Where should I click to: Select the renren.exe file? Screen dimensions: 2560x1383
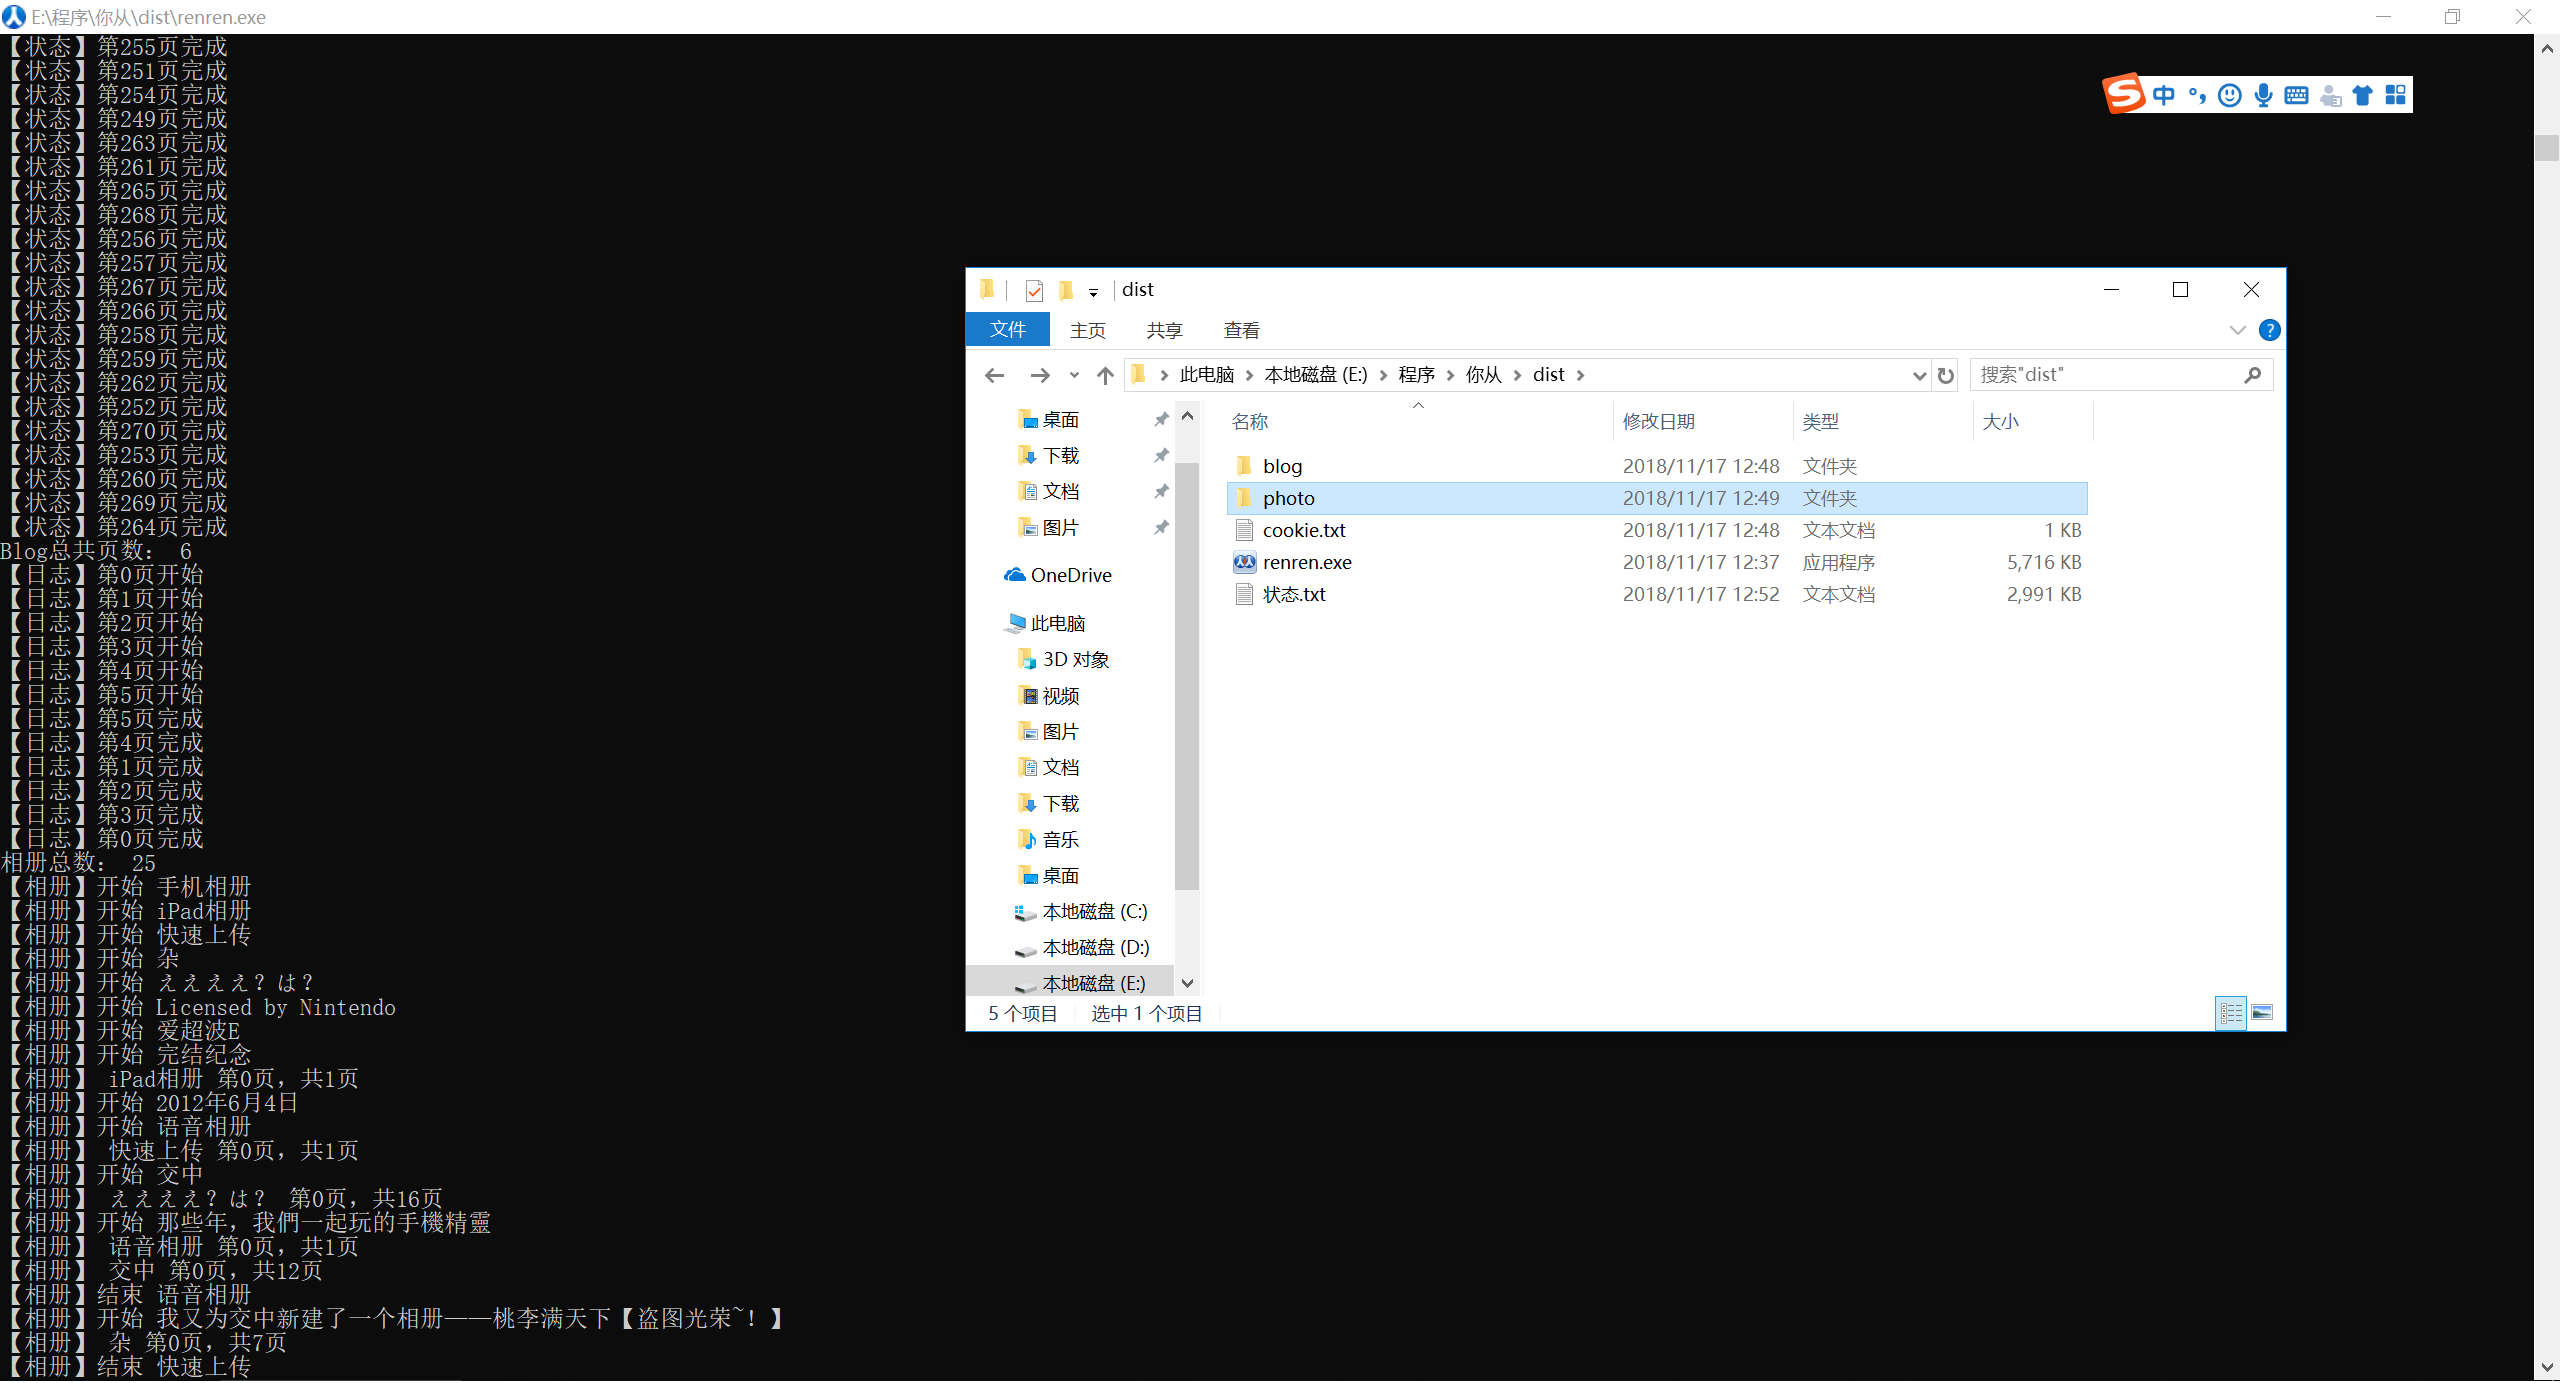tap(1306, 562)
